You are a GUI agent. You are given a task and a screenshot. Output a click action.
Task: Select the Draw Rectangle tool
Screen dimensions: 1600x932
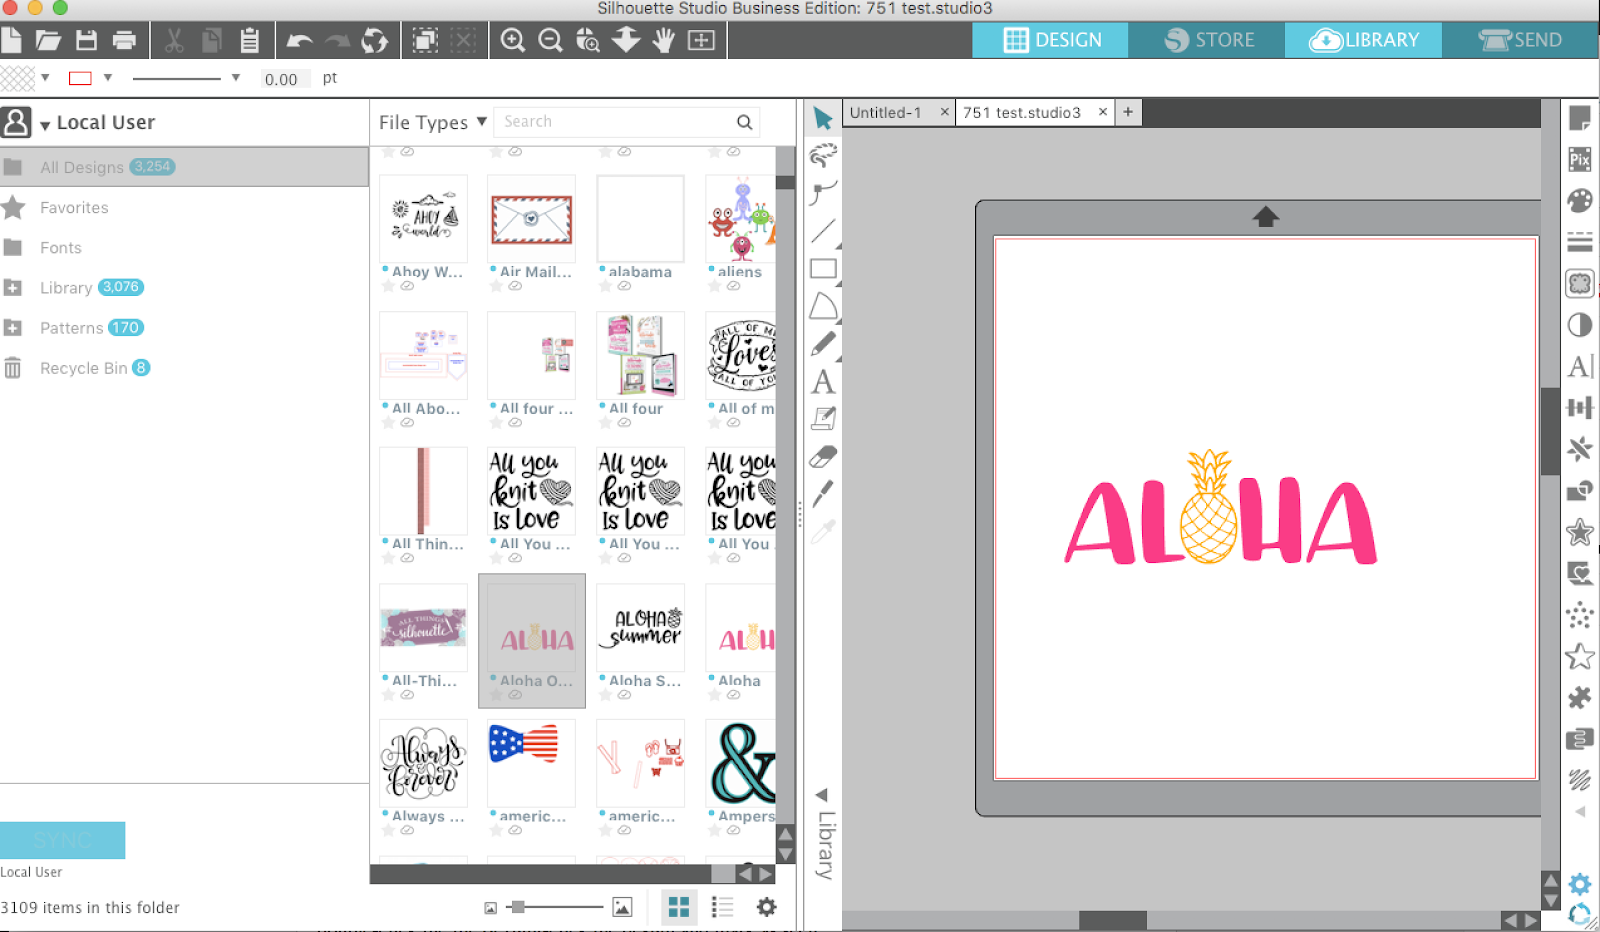[822, 269]
